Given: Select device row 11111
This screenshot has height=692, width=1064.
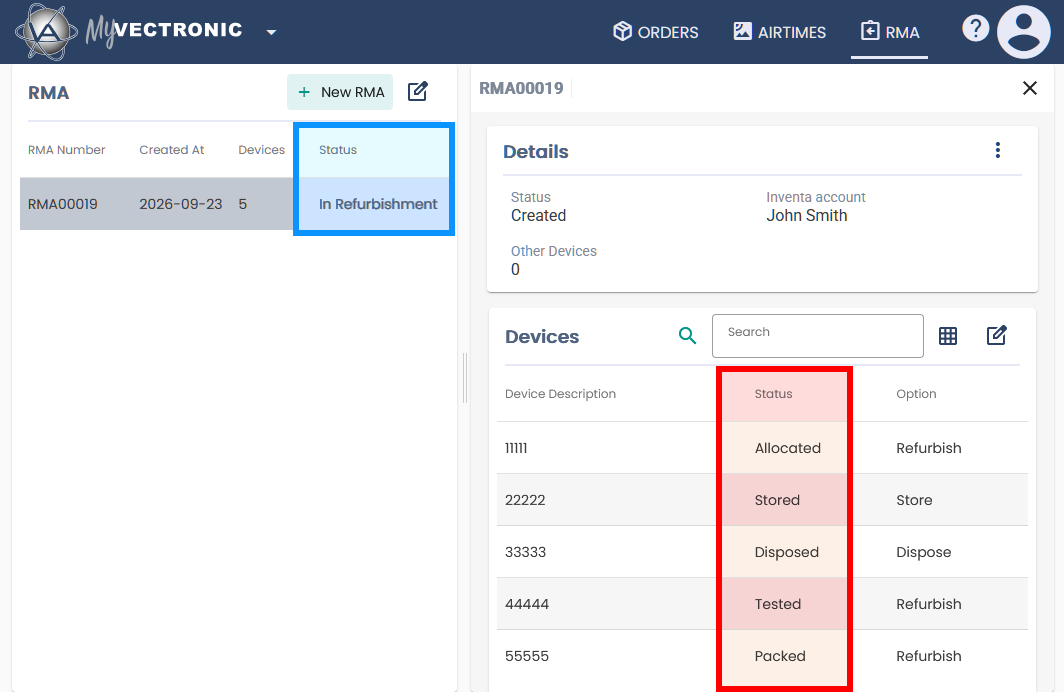Looking at the screenshot, I should (x=762, y=448).
